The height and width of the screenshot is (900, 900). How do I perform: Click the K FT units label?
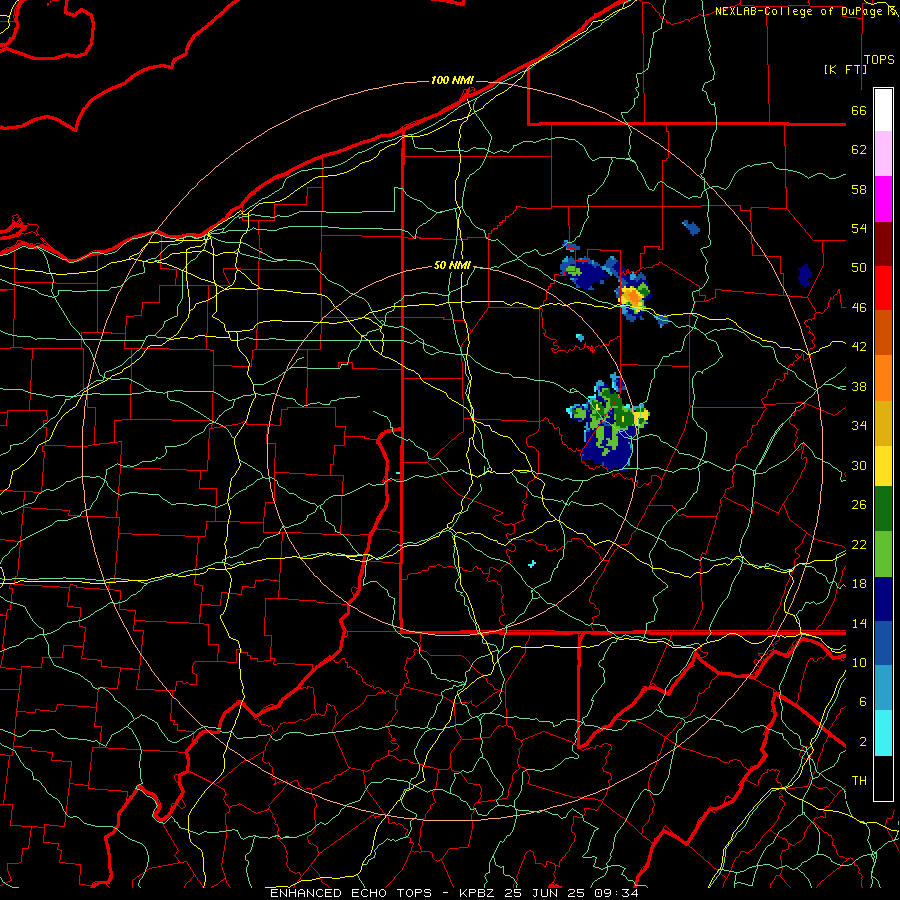[845, 70]
